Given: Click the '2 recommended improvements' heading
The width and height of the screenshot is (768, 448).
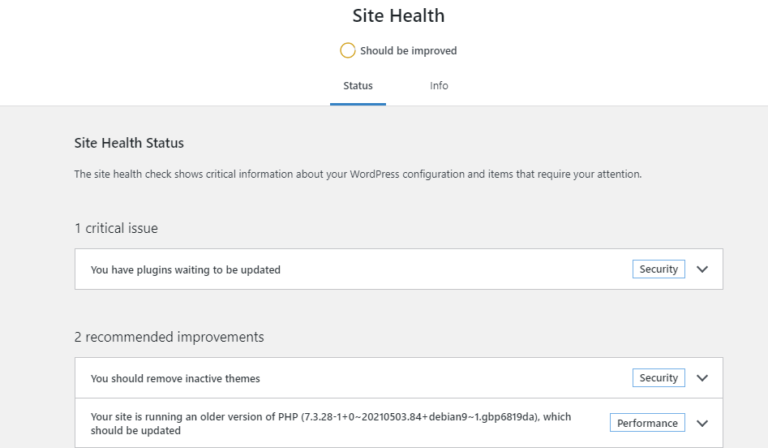Looking at the screenshot, I should pyautogui.click(x=169, y=337).
